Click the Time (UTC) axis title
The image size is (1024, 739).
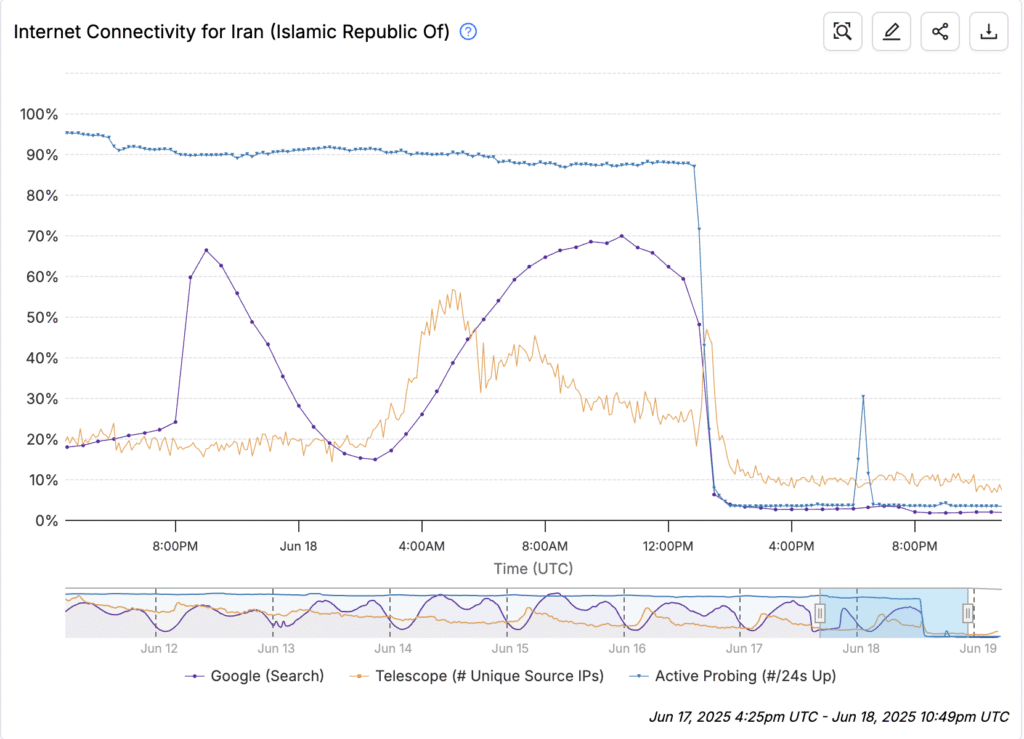[533, 568]
